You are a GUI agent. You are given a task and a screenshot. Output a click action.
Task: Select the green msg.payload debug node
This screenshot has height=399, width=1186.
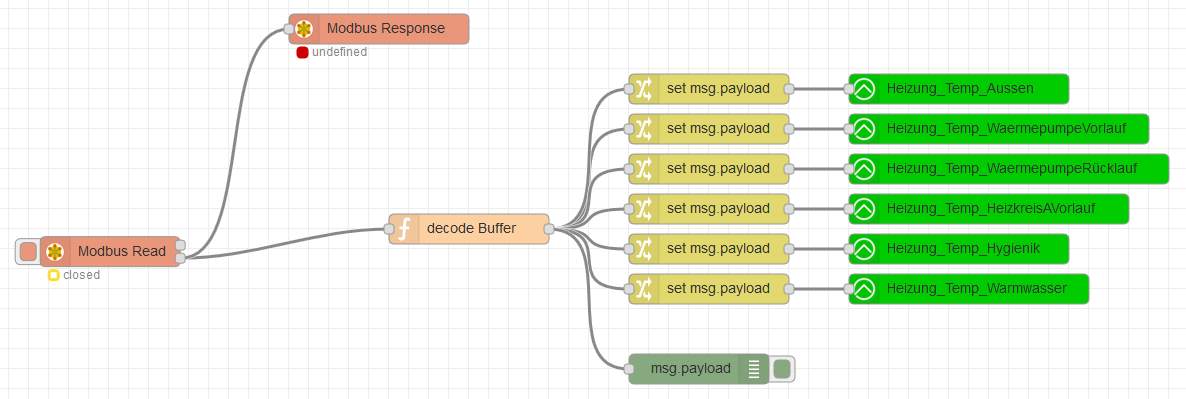[x=699, y=369]
